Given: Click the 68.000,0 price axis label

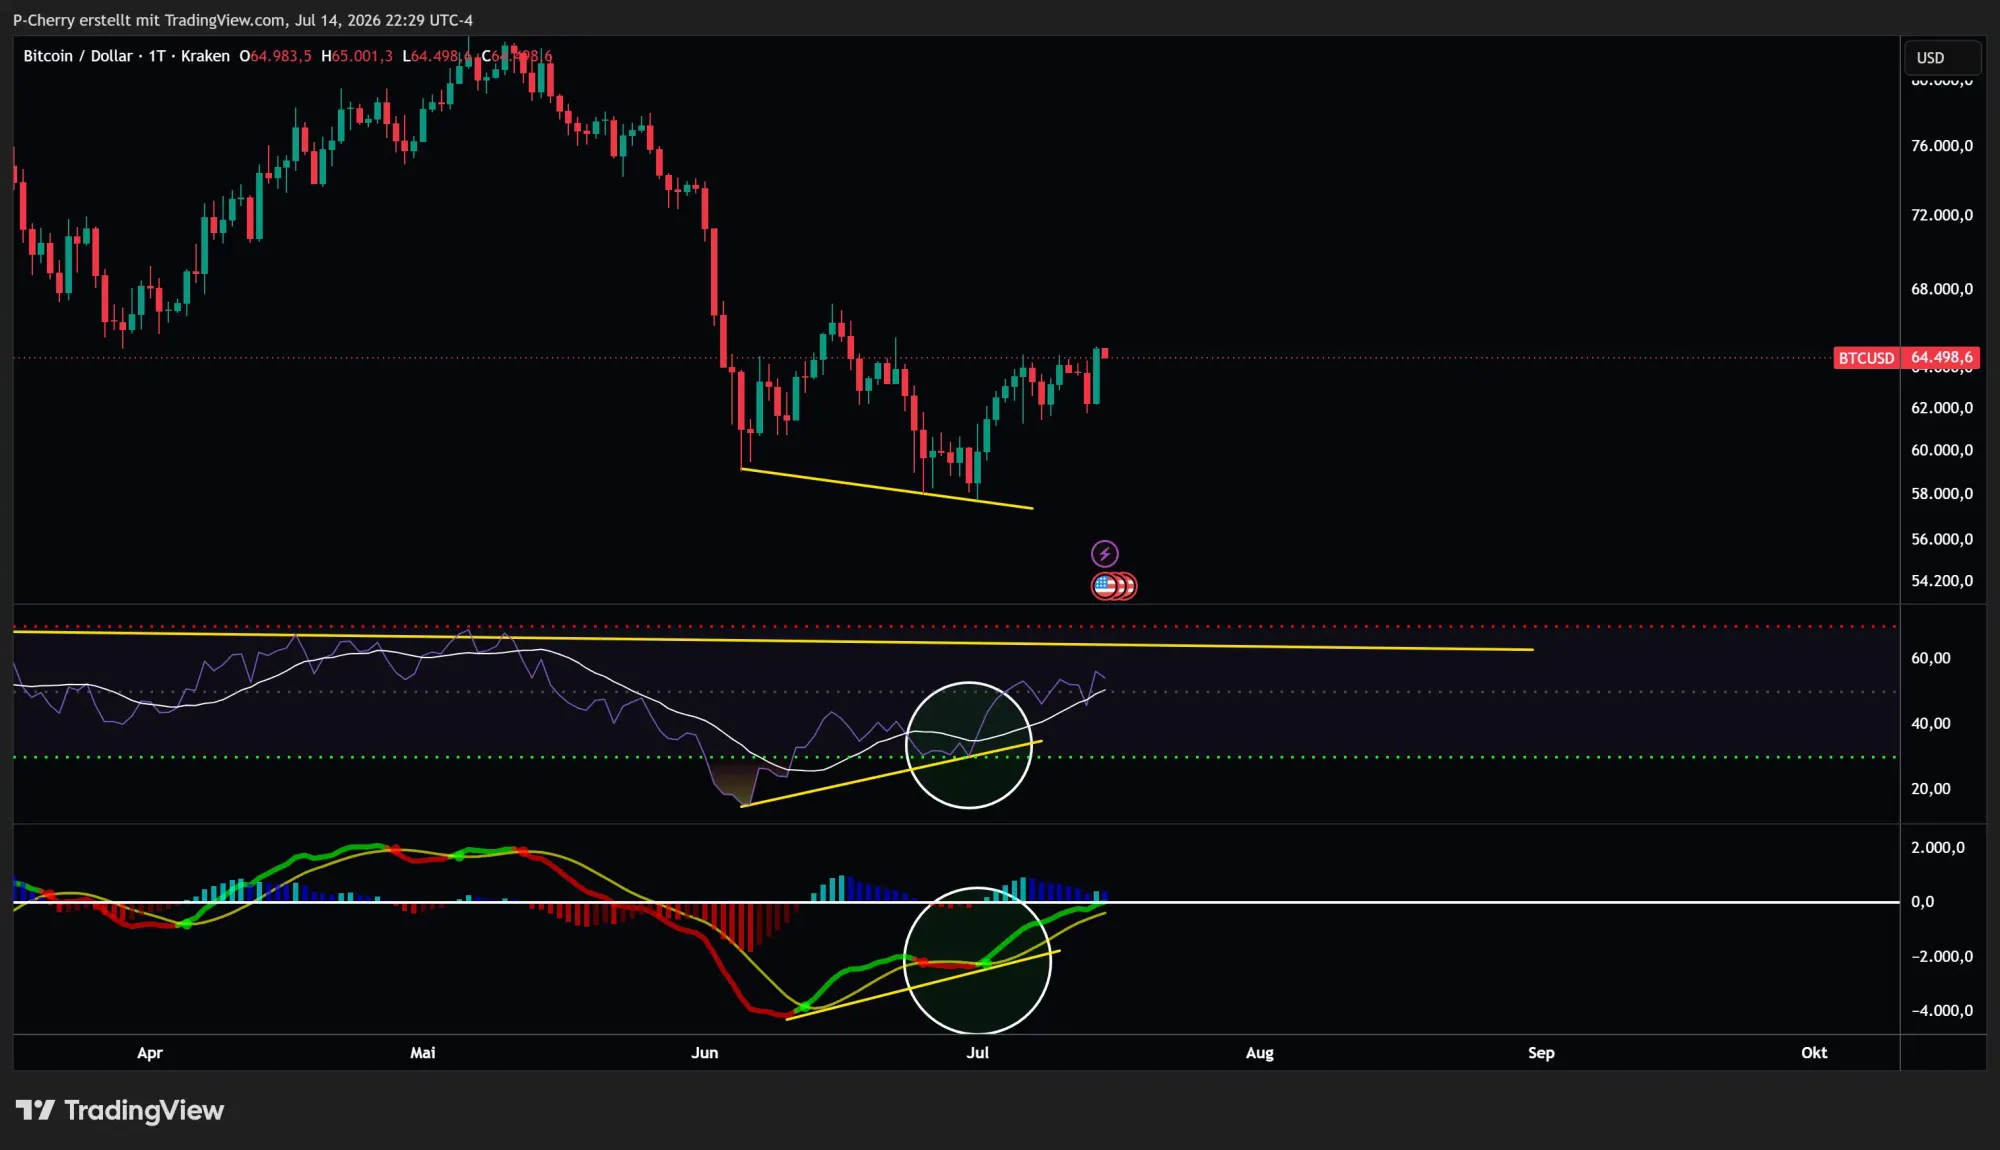Looking at the screenshot, I should tap(1942, 289).
